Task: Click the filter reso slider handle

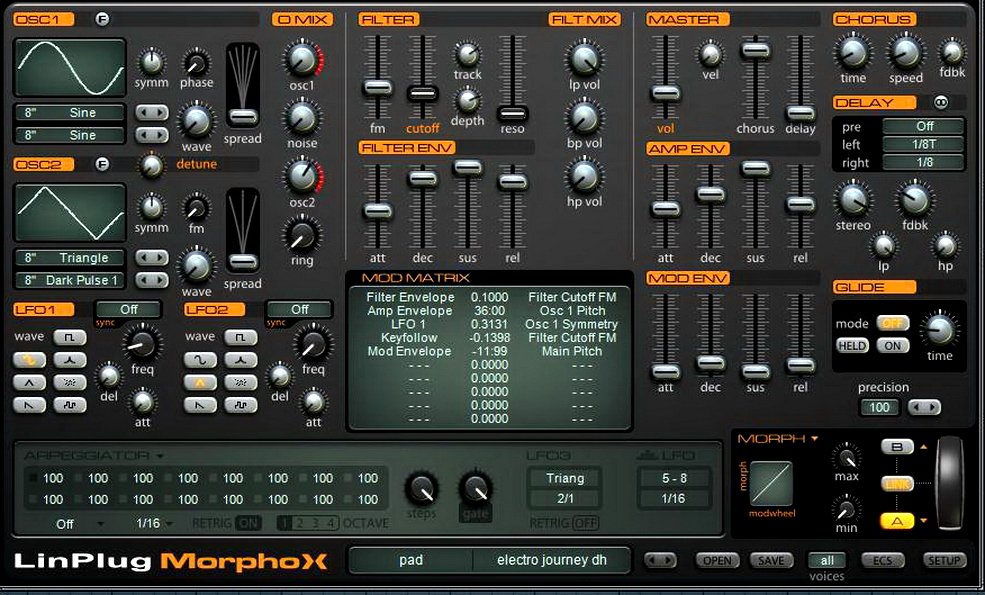Action: point(513,113)
